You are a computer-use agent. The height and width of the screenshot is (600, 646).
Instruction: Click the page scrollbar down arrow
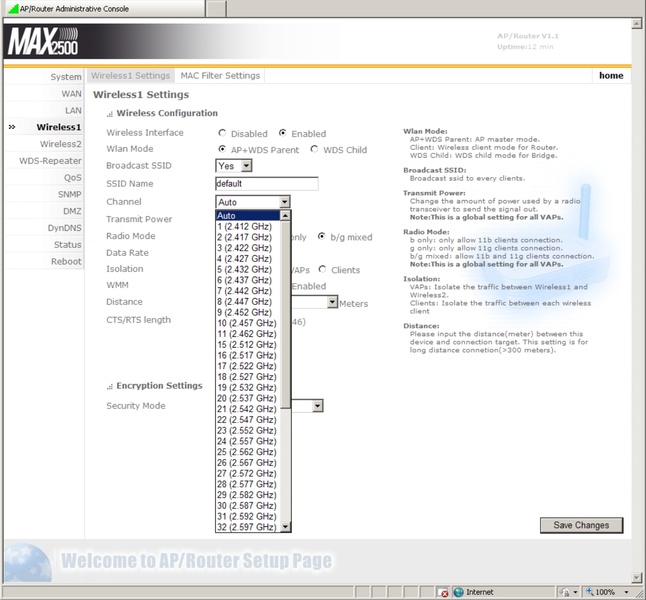click(x=636, y=577)
